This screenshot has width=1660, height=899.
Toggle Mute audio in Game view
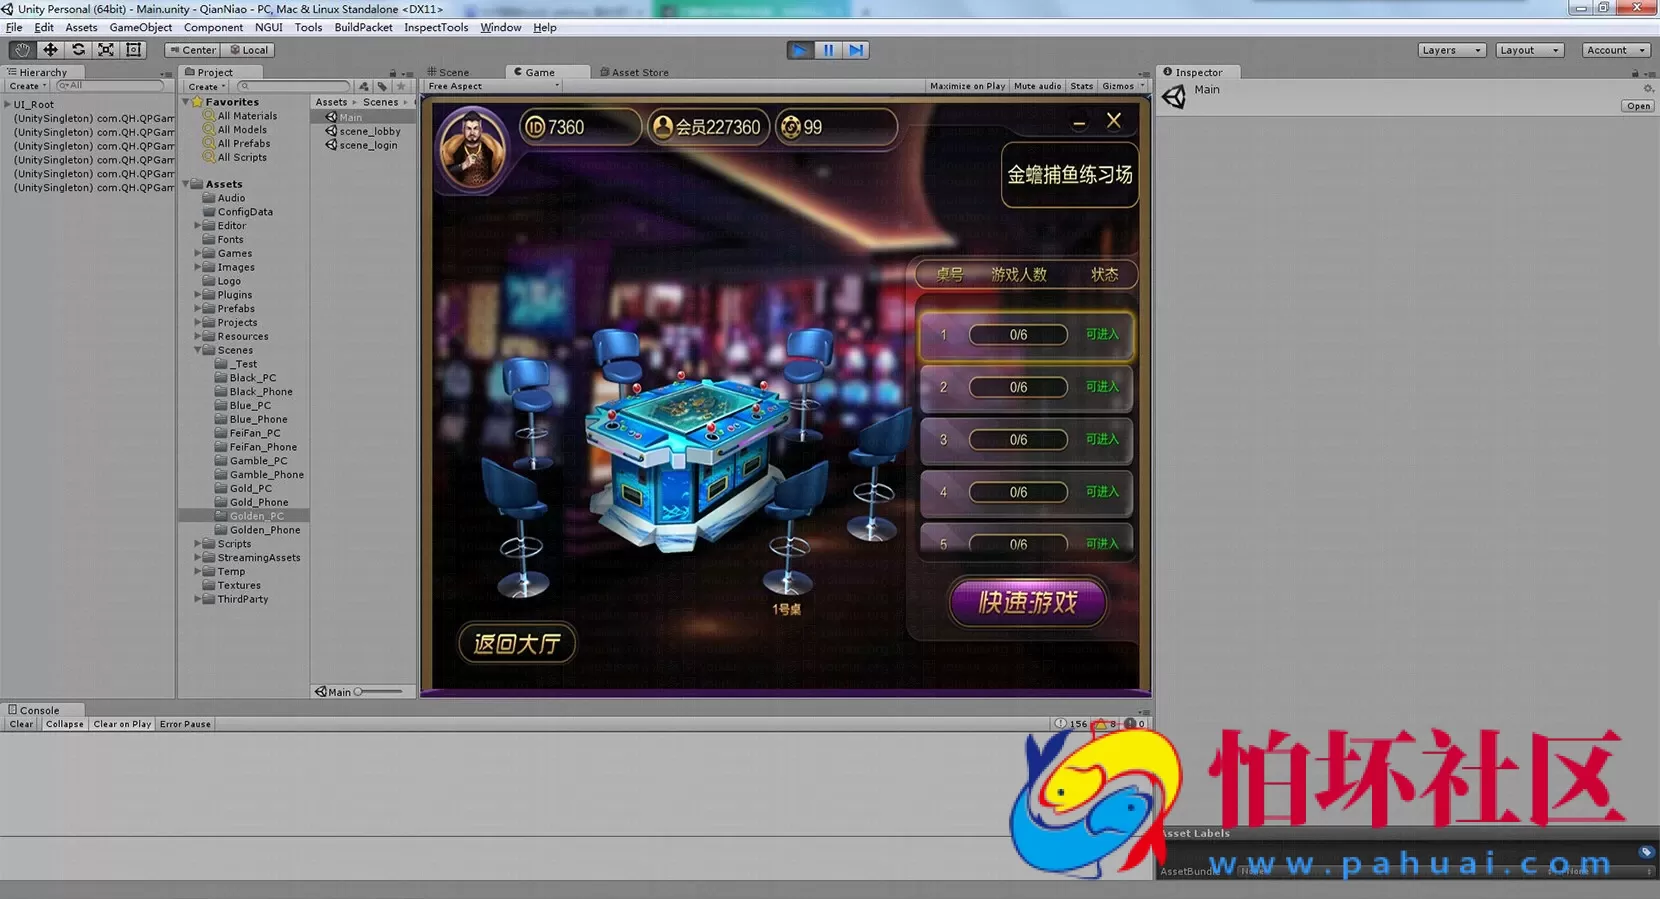pyautogui.click(x=1037, y=86)
